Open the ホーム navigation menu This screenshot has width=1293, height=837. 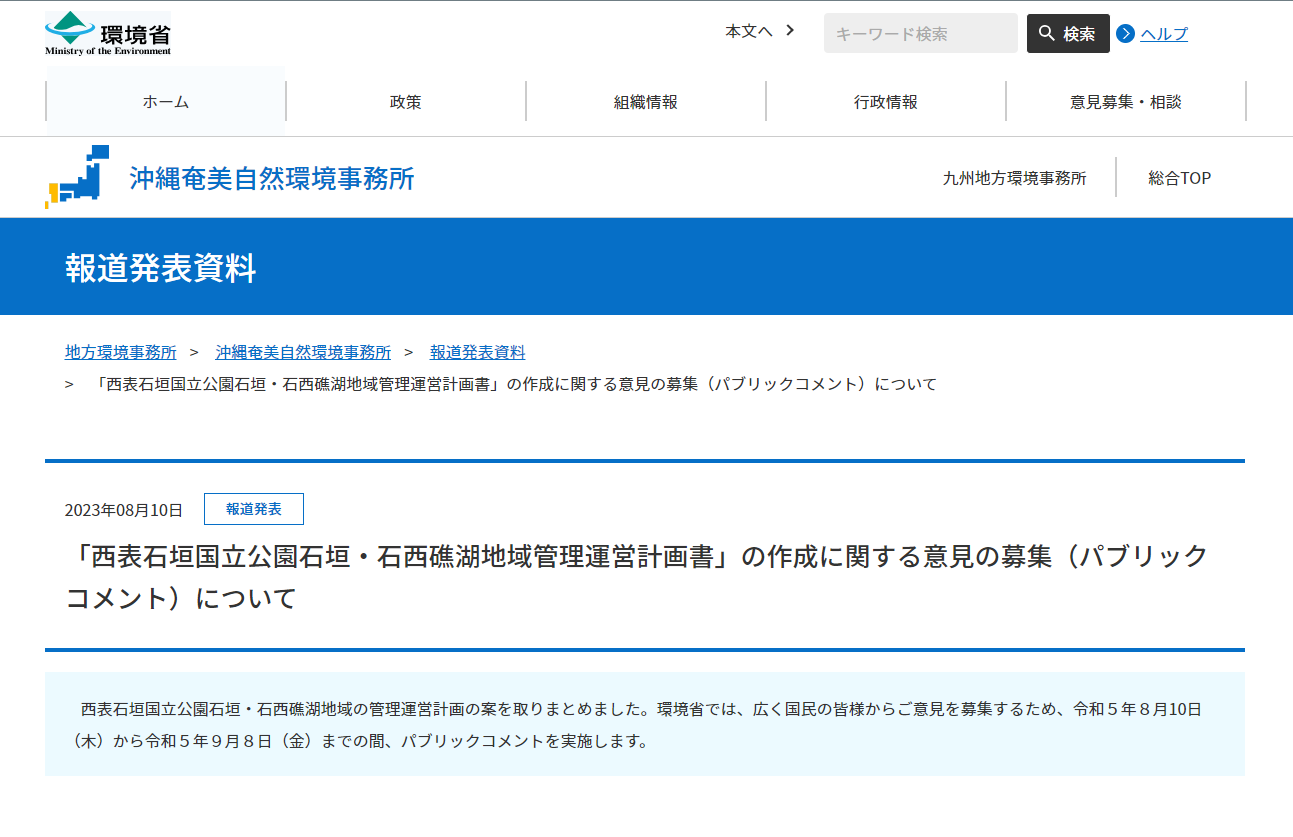[x=164, y=101]
